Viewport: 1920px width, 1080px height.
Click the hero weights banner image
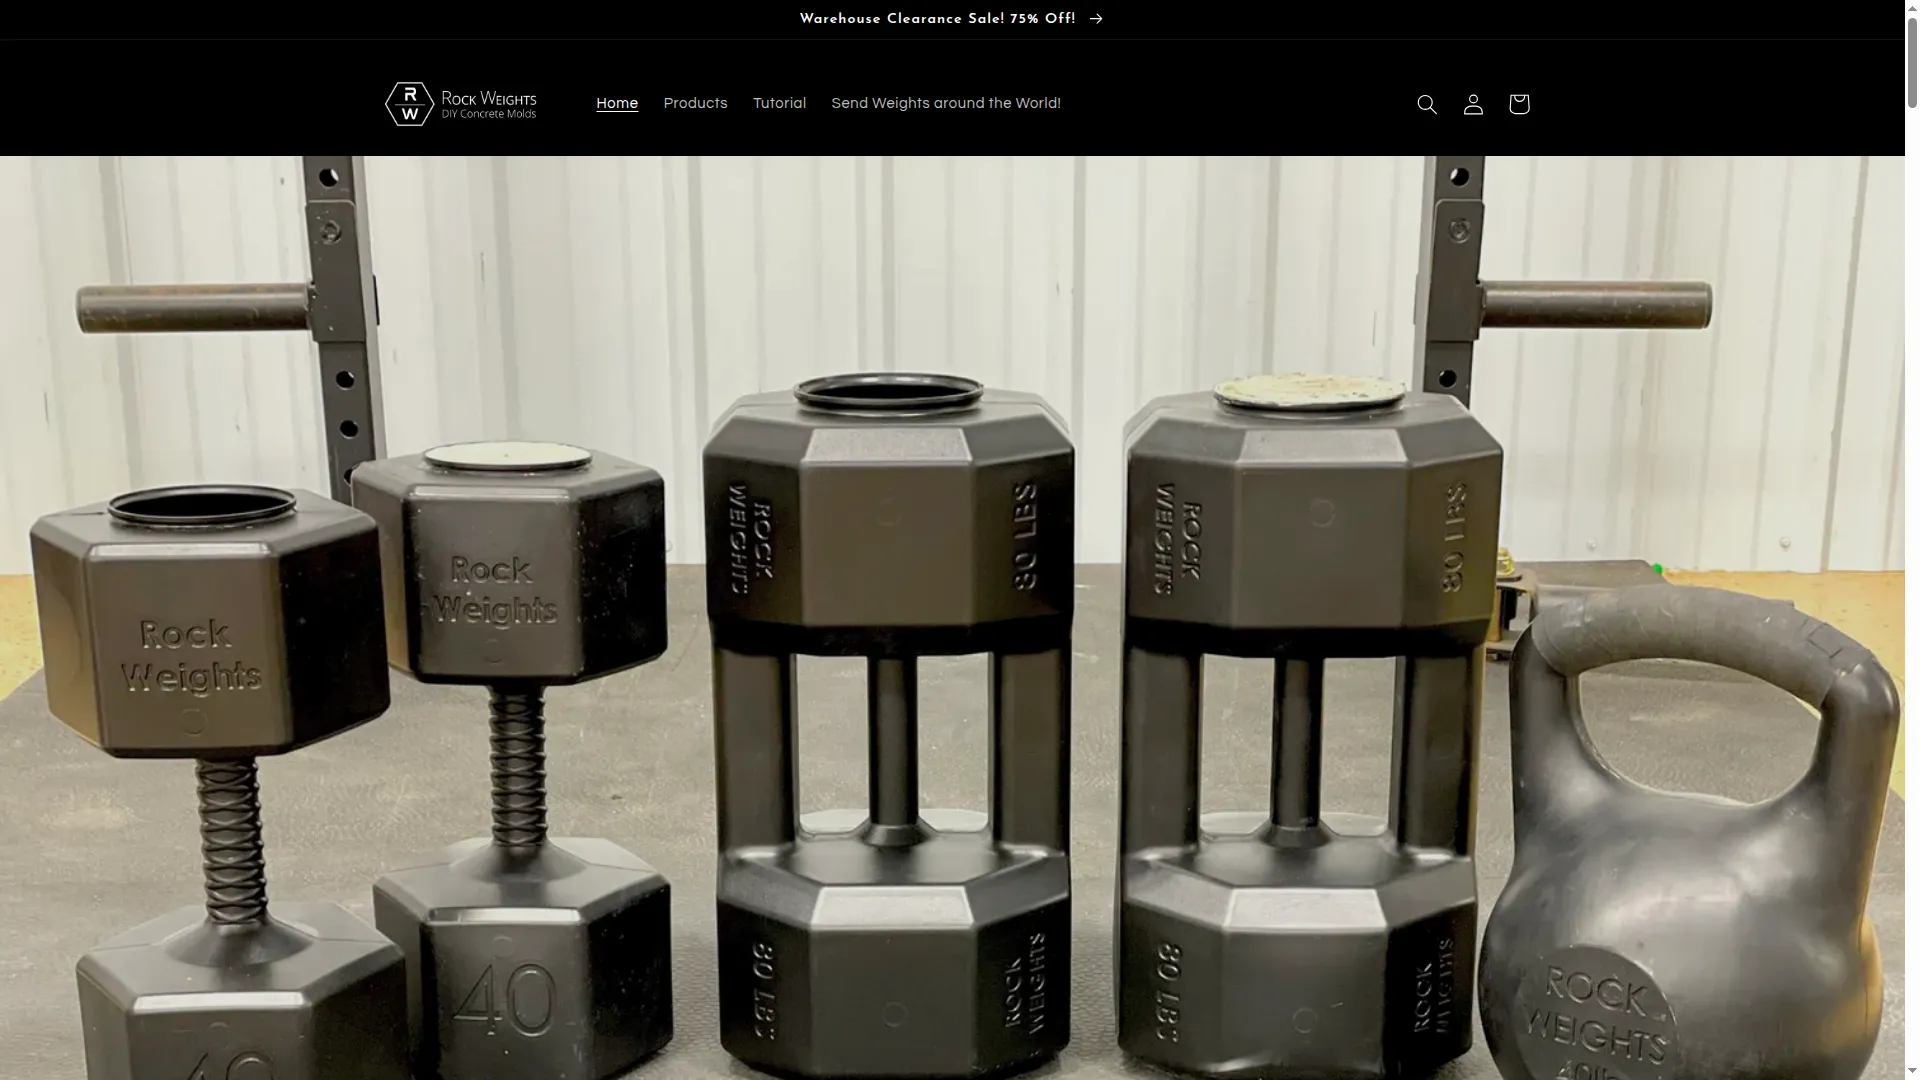pos(952,618)
